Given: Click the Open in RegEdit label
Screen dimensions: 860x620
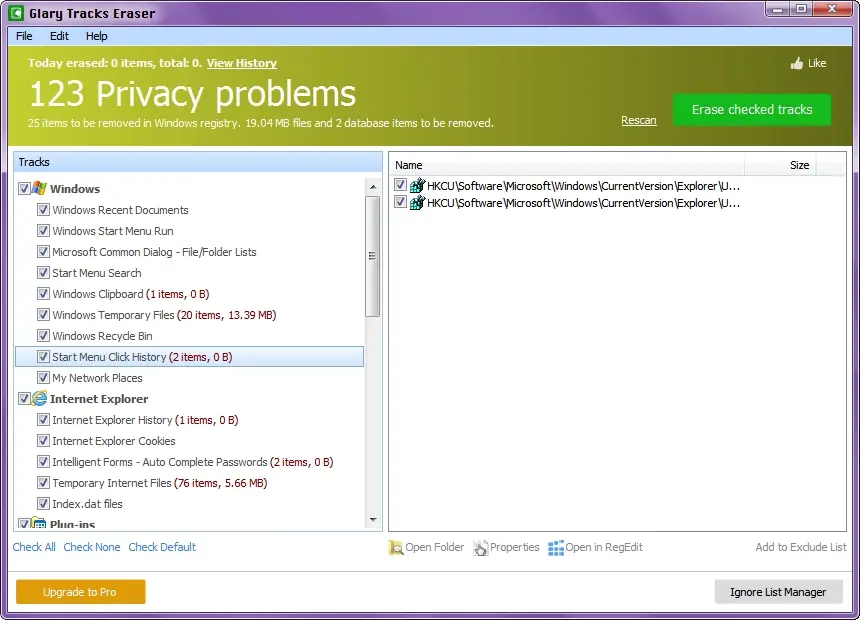Looking at the screenshot, I should (x=604, y=547).
